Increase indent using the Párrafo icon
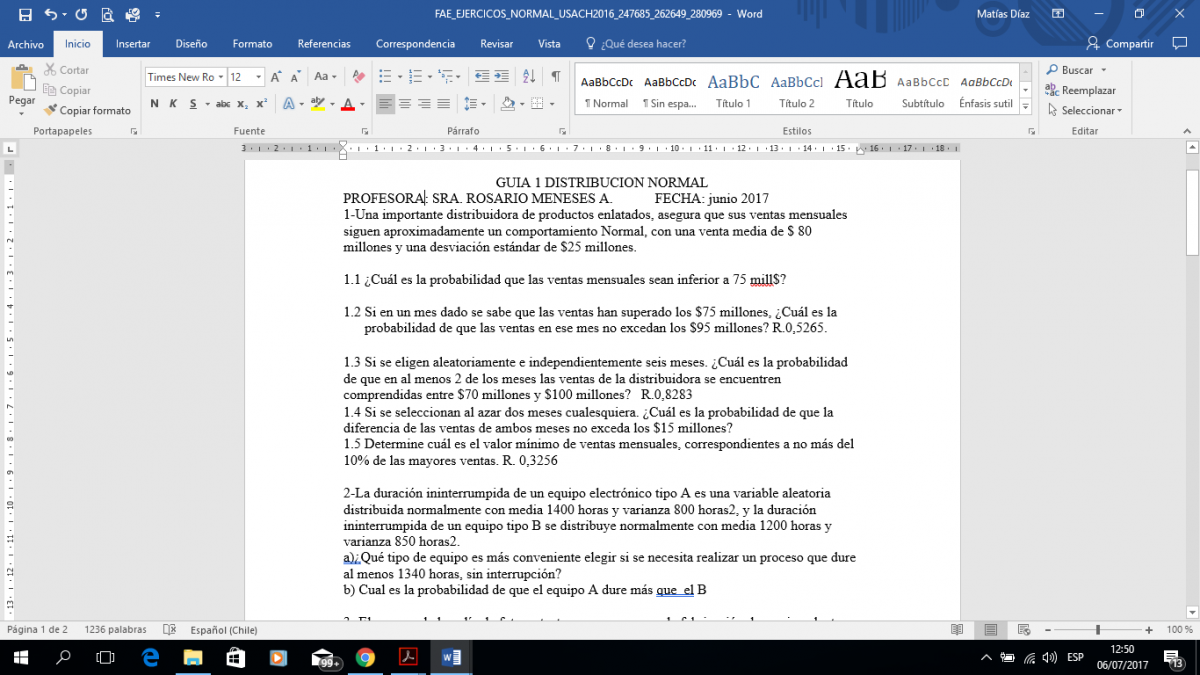 coord(502,77)
